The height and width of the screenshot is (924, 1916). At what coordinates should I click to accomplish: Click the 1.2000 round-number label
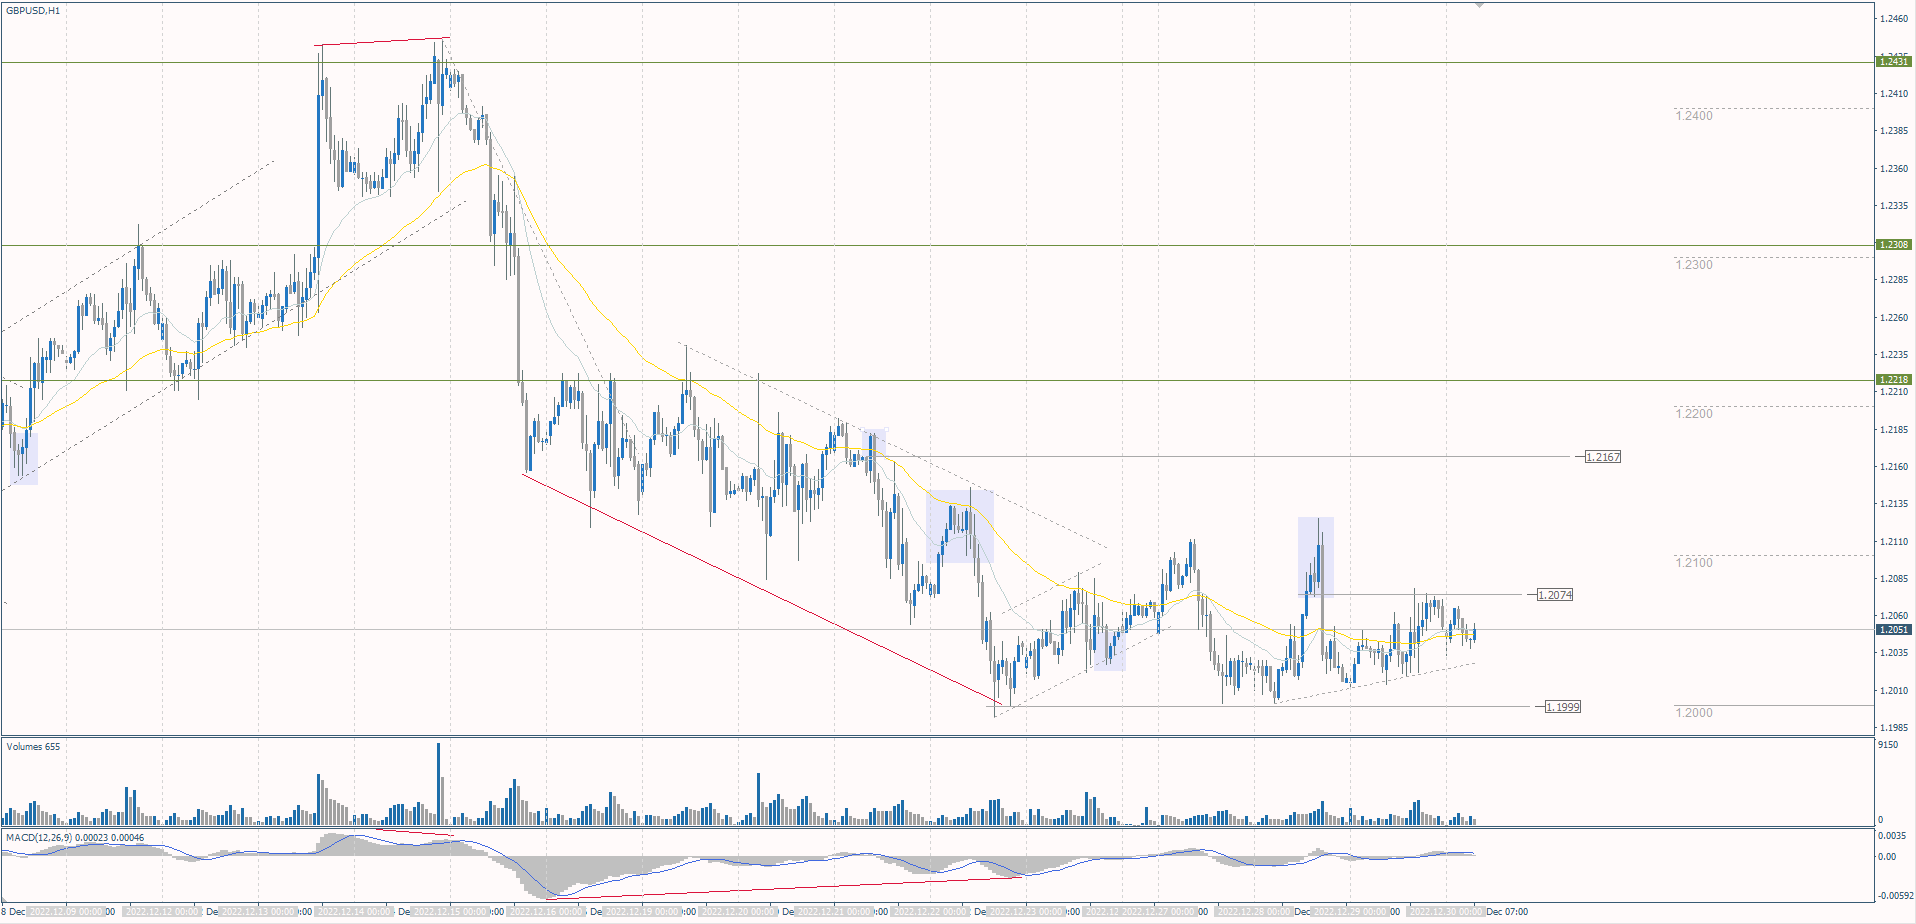(1694, 713)
